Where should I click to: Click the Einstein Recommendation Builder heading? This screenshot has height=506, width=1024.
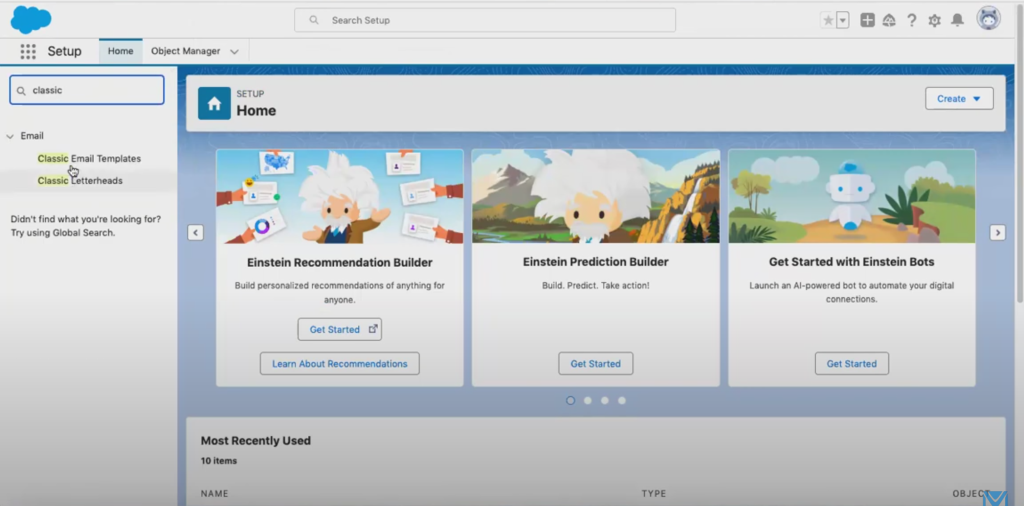(x=340, y=262)
